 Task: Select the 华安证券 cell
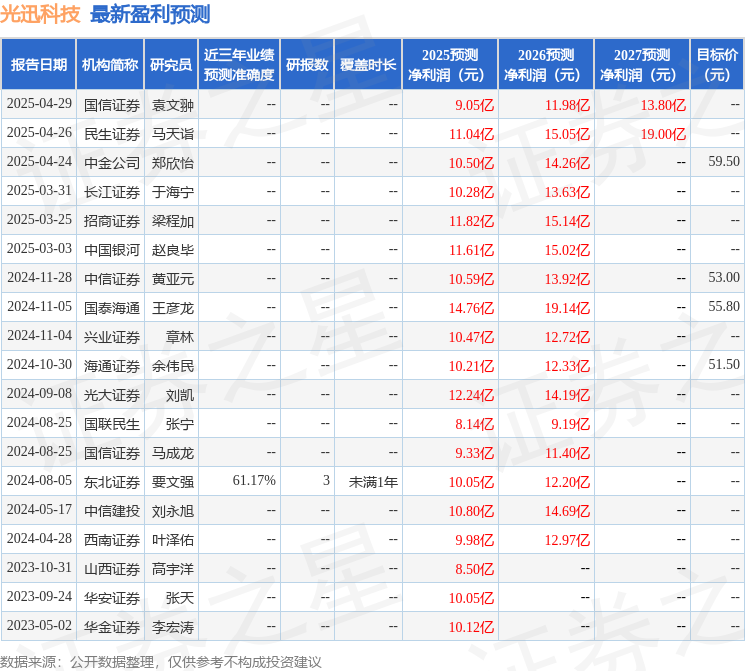(112, 598)
